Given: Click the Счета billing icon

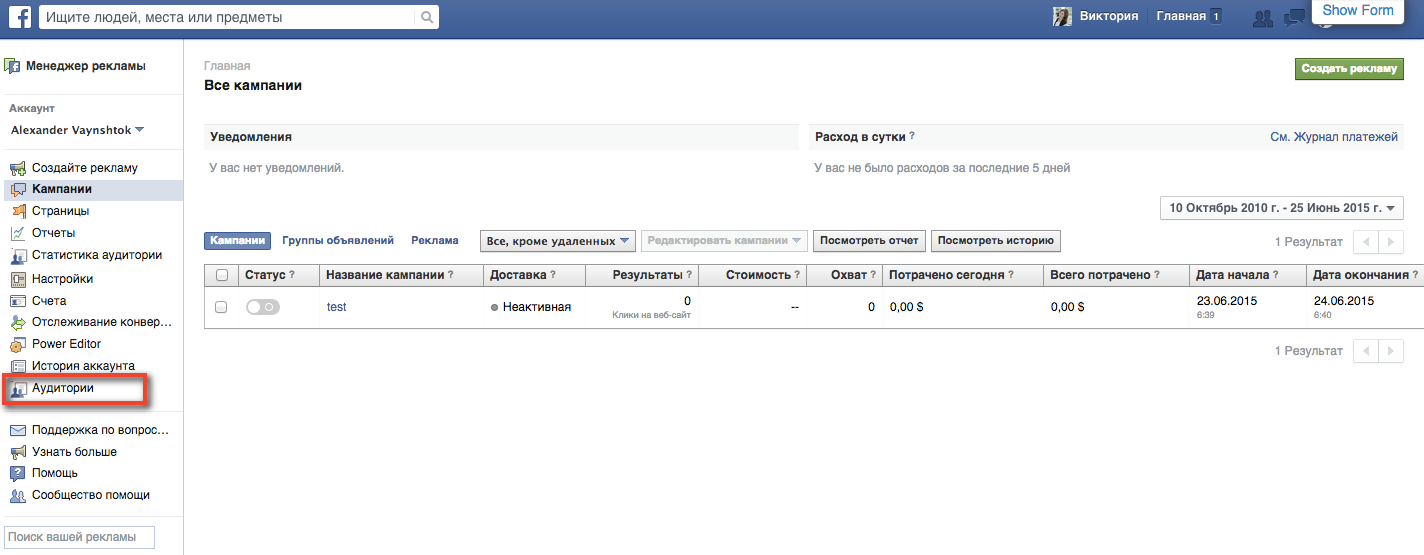Looking at the screenshot, I should [x=18, y=301].
